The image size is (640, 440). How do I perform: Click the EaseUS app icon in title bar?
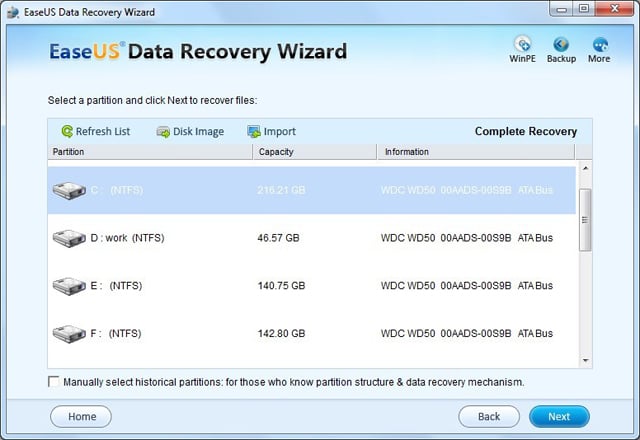[x=13, y=12]
